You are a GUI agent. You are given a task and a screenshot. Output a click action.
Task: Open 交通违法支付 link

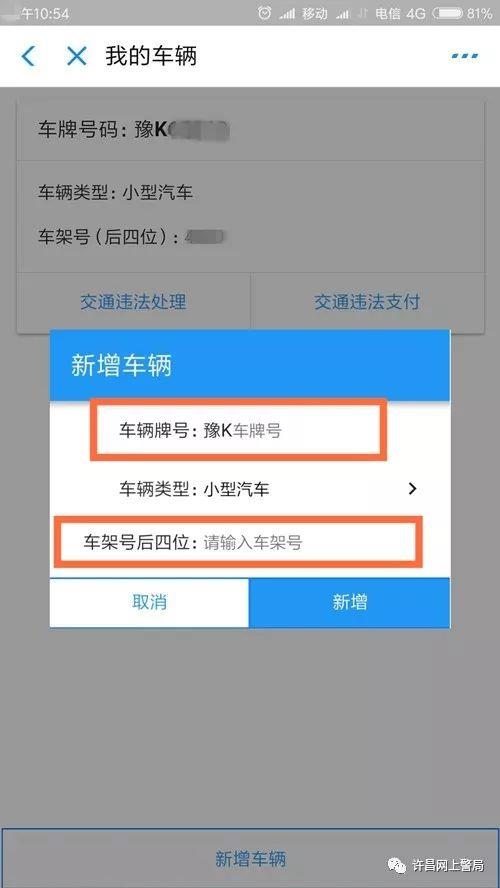click(367, 301)
